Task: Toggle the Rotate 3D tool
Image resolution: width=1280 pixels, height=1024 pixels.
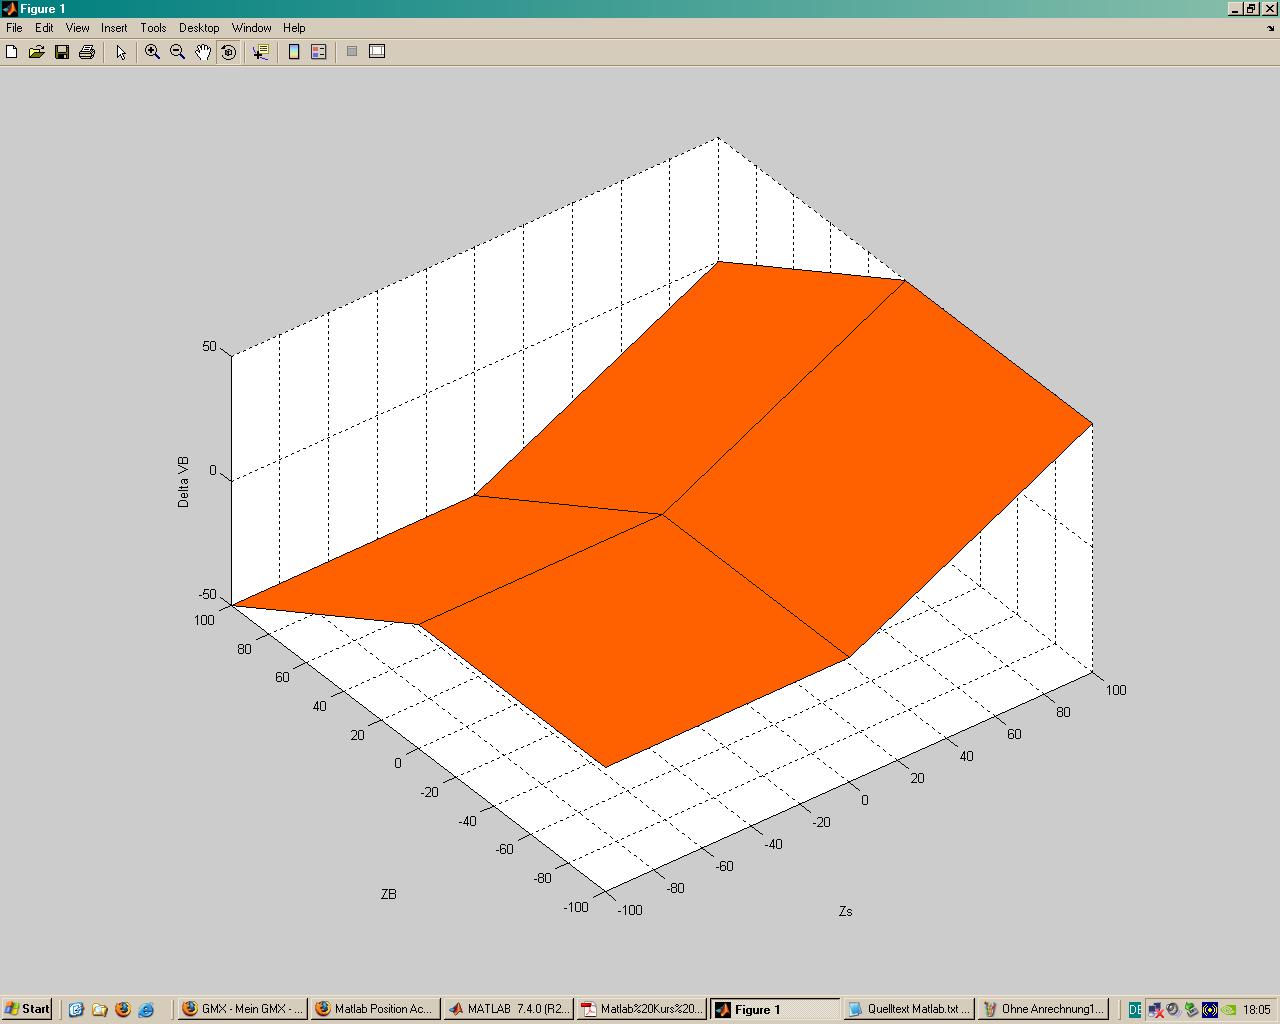Action: point(229,52)
